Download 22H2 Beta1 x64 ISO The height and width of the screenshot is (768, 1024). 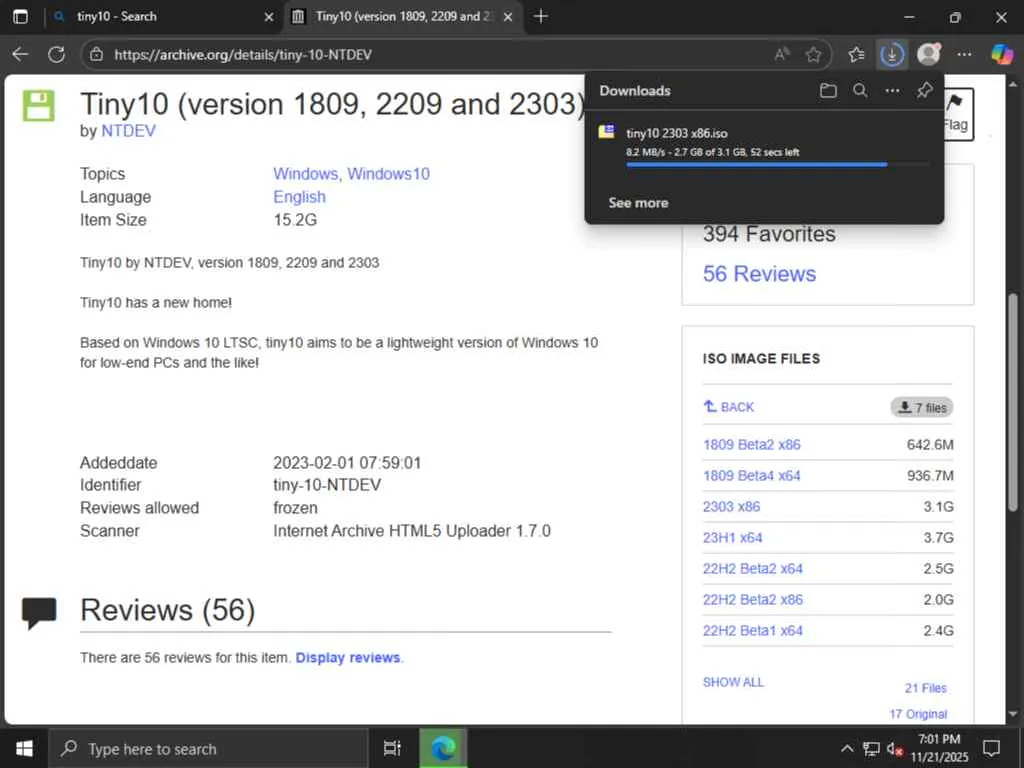click(x=753, y=631)
